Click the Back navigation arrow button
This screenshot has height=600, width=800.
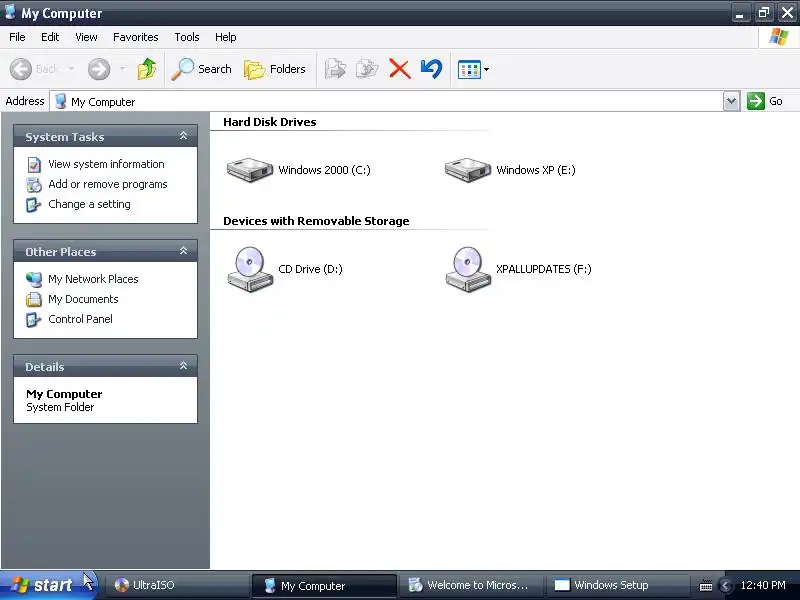pyautogui.click(x=21, y=69)
